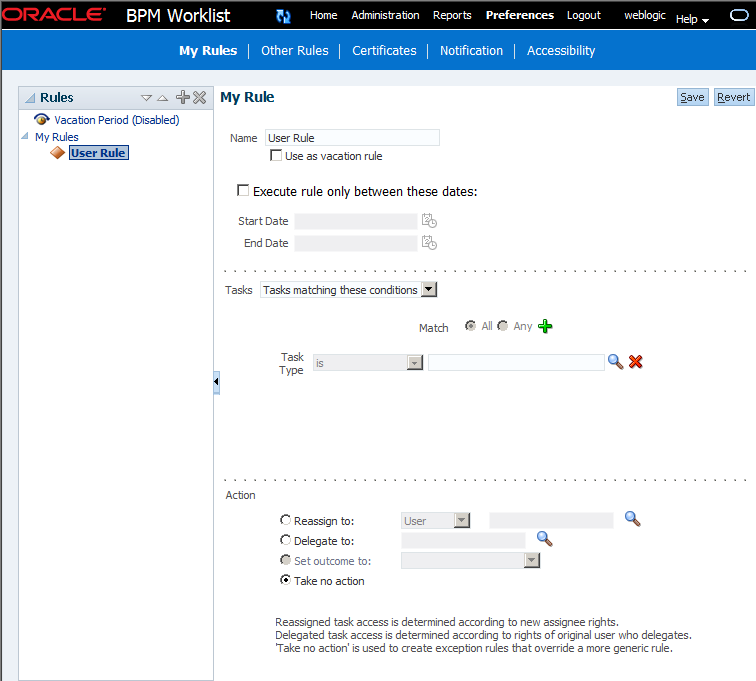The width and height of the screenshot is (756, 681).
Task: Open the Start Date calendar picker
Action: (429, 221)
